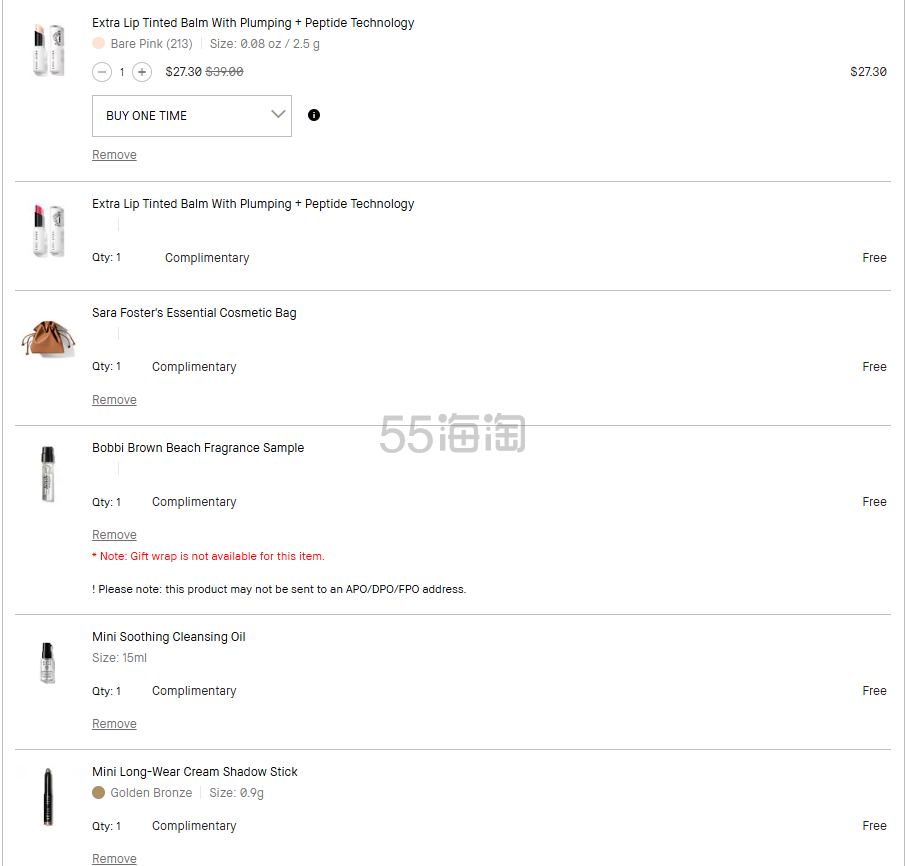Open the first Extra Lip Tinted Balm title
The width and height of the screenshot is (906, 866).
click(253, 23)
